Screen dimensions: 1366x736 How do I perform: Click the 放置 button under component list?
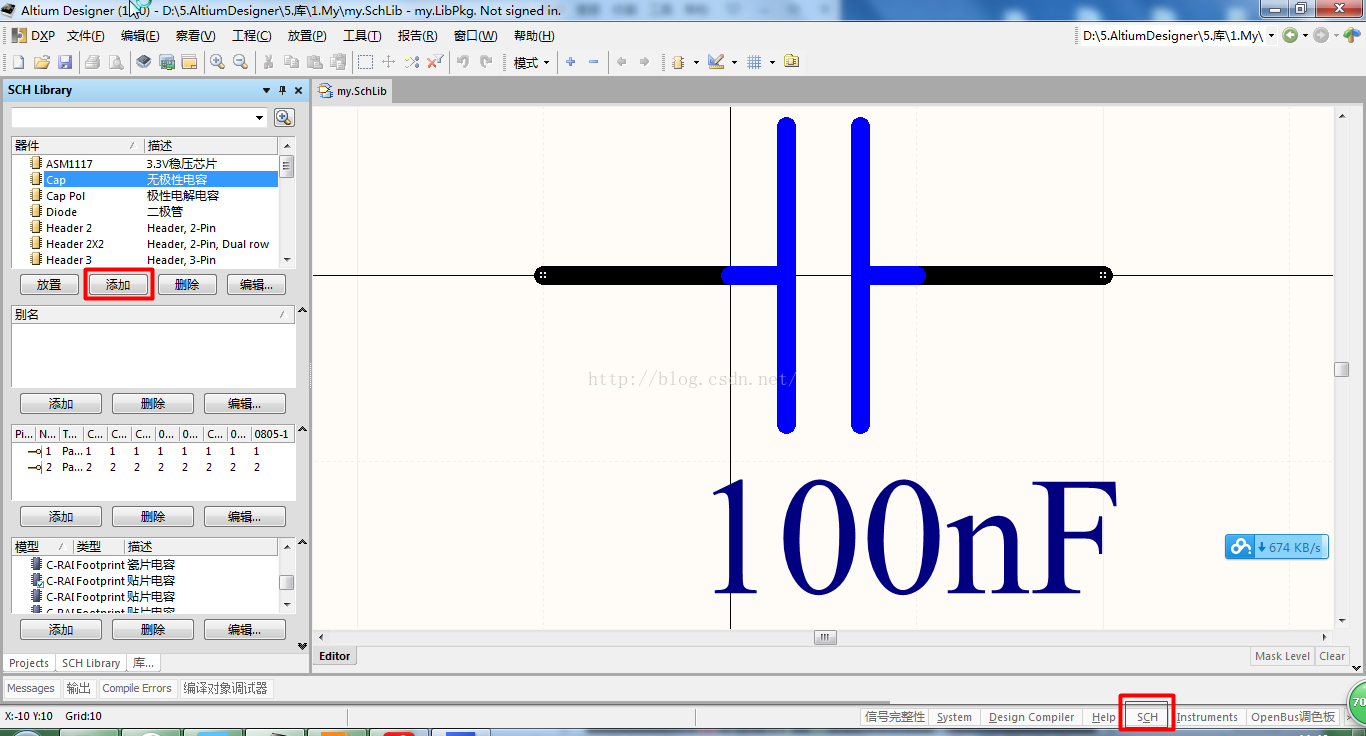click(49, 285)
